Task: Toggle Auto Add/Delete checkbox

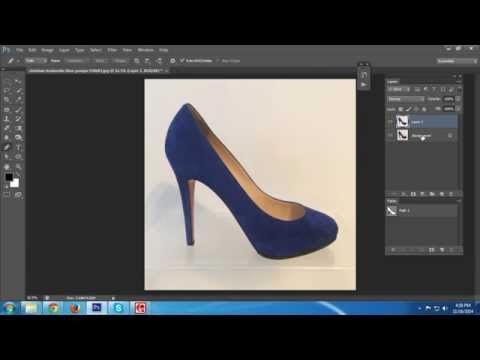Action: pyautogui.click(x=182, y=61)
